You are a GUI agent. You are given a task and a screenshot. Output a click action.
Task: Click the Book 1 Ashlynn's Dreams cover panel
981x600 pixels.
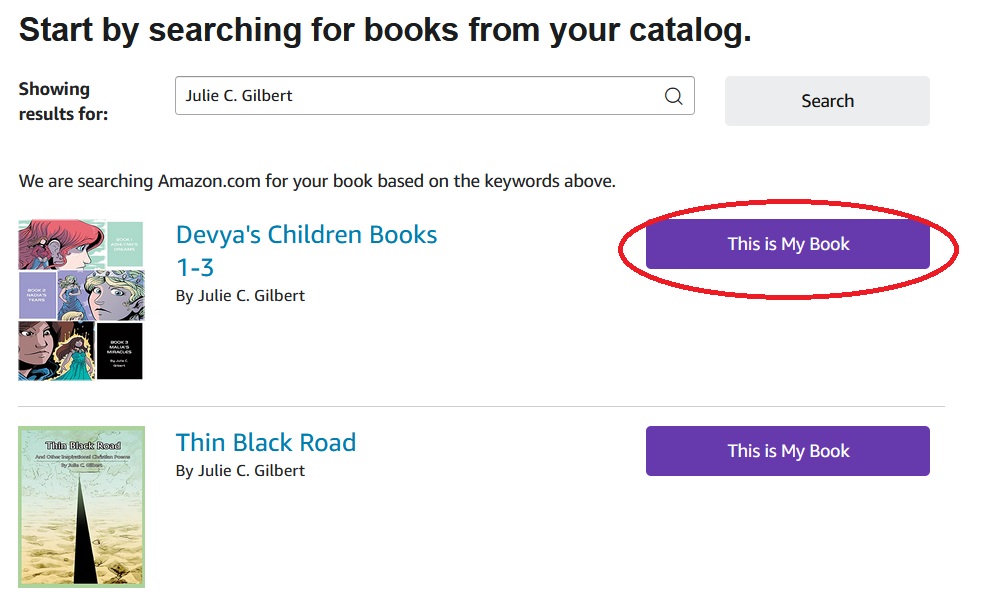tap(125, 244)
